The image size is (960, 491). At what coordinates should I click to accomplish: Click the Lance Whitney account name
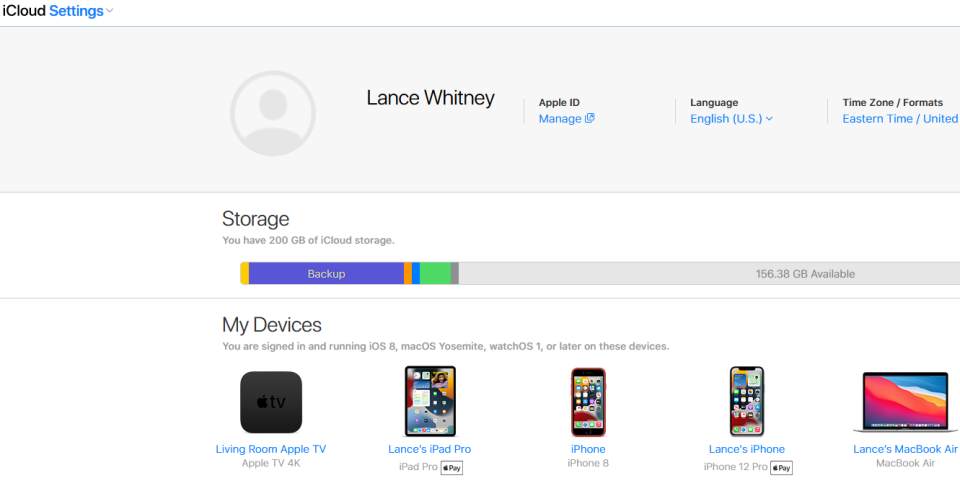click(430, 98)
